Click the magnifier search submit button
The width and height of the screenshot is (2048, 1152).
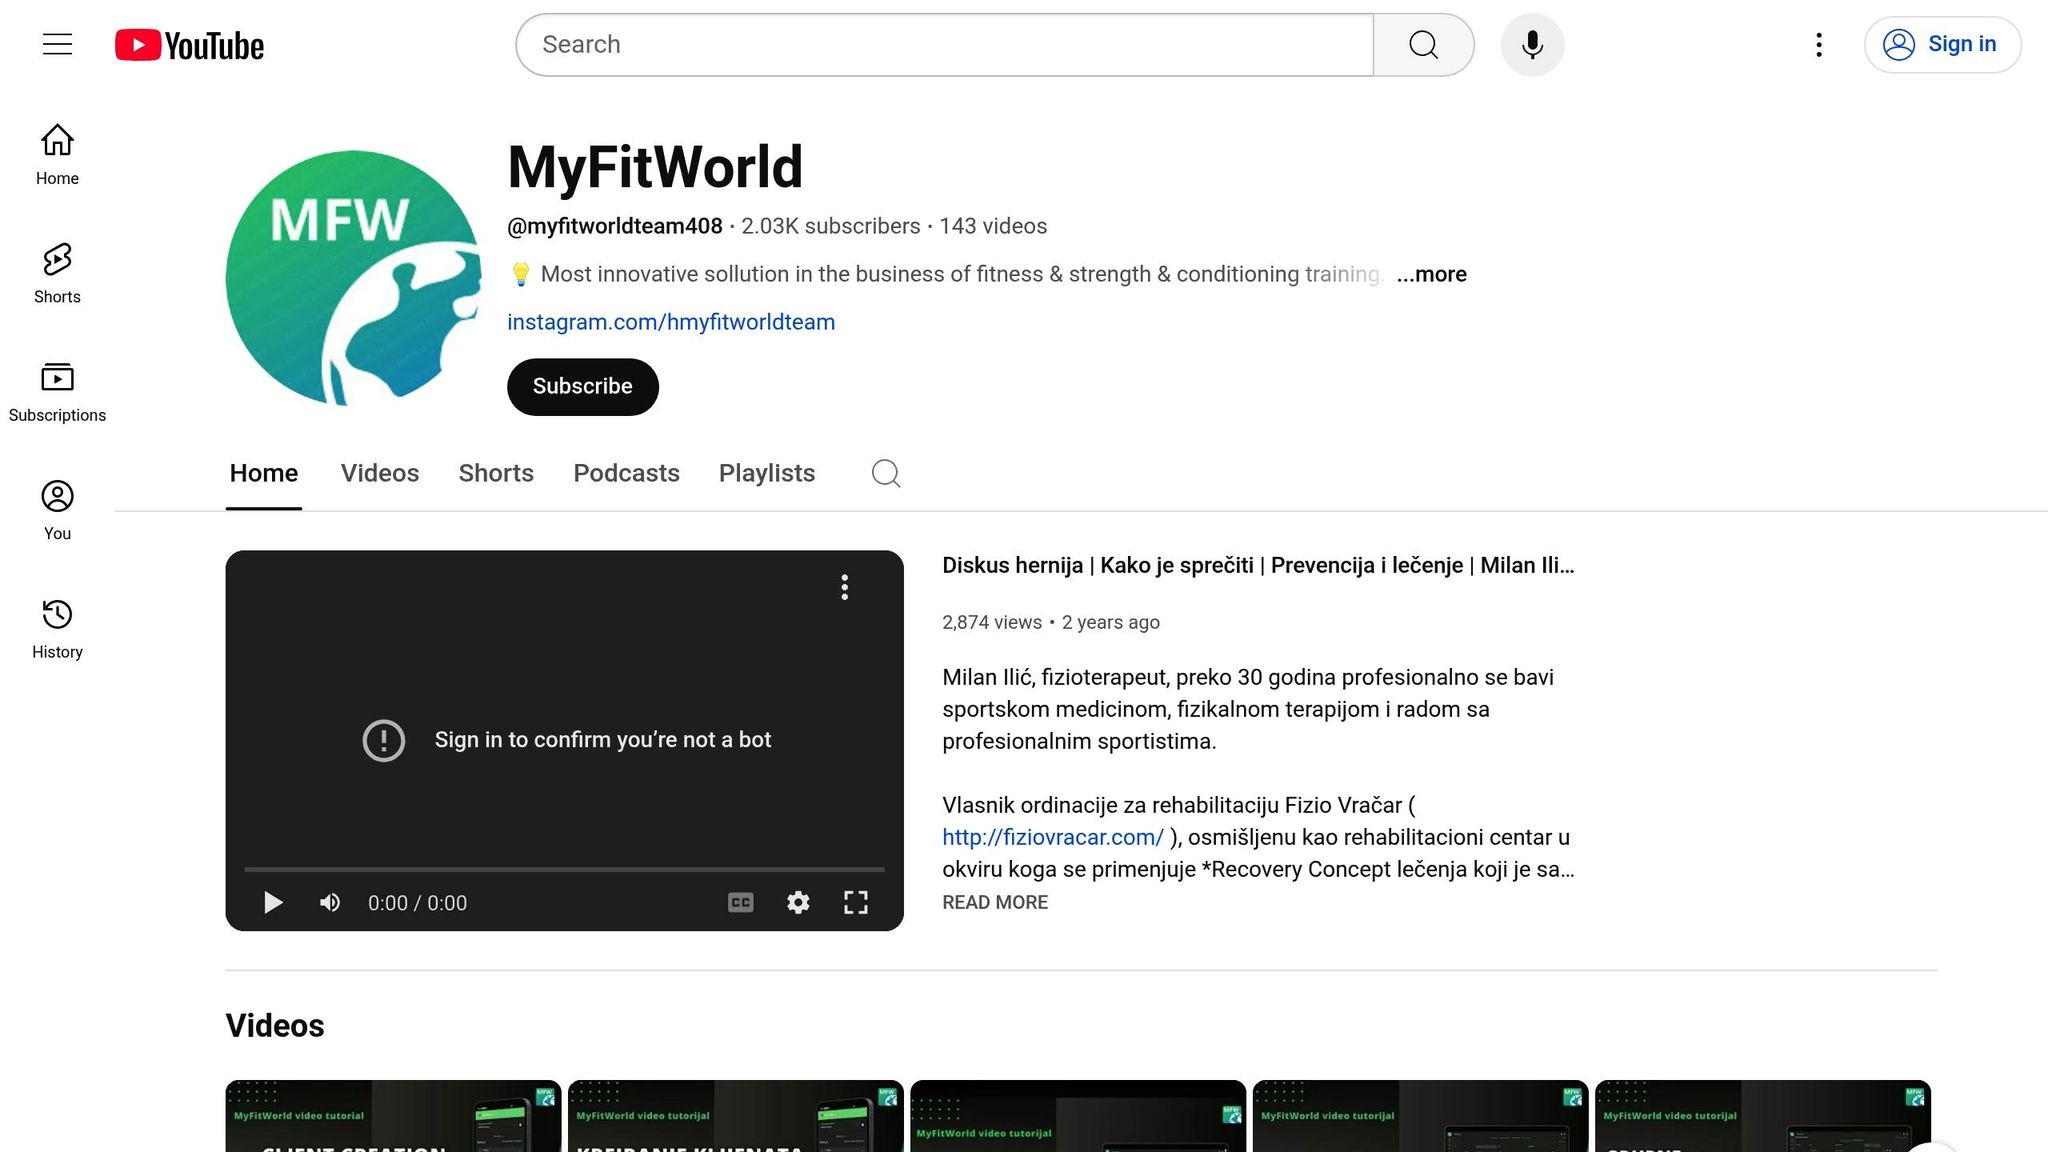point(1423,45)
